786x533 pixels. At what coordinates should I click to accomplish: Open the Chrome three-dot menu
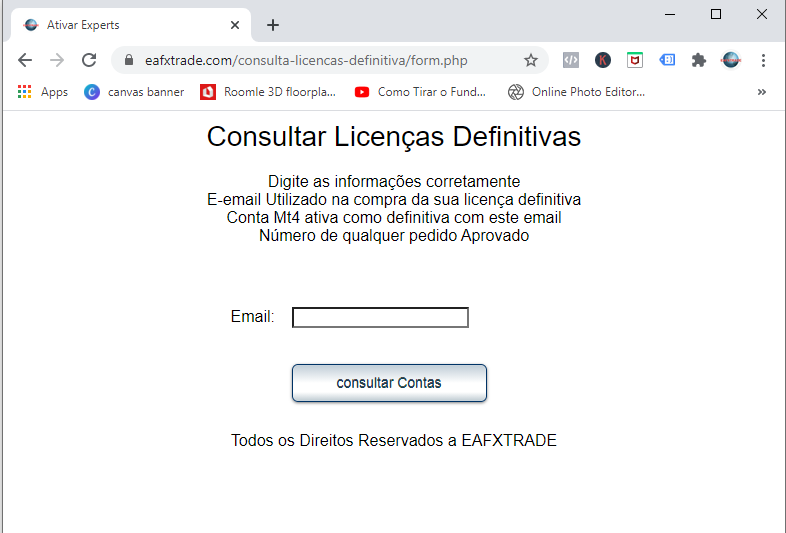763,60
